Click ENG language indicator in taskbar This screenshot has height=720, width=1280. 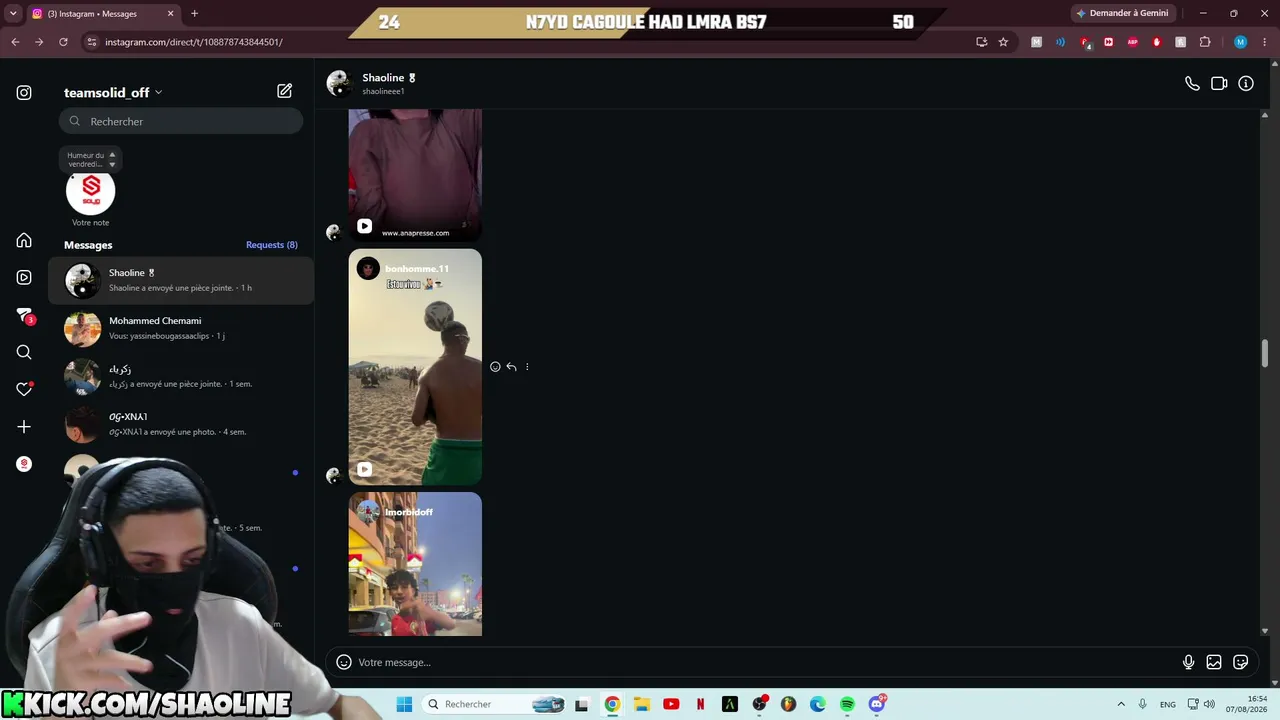pos(1168,704)
